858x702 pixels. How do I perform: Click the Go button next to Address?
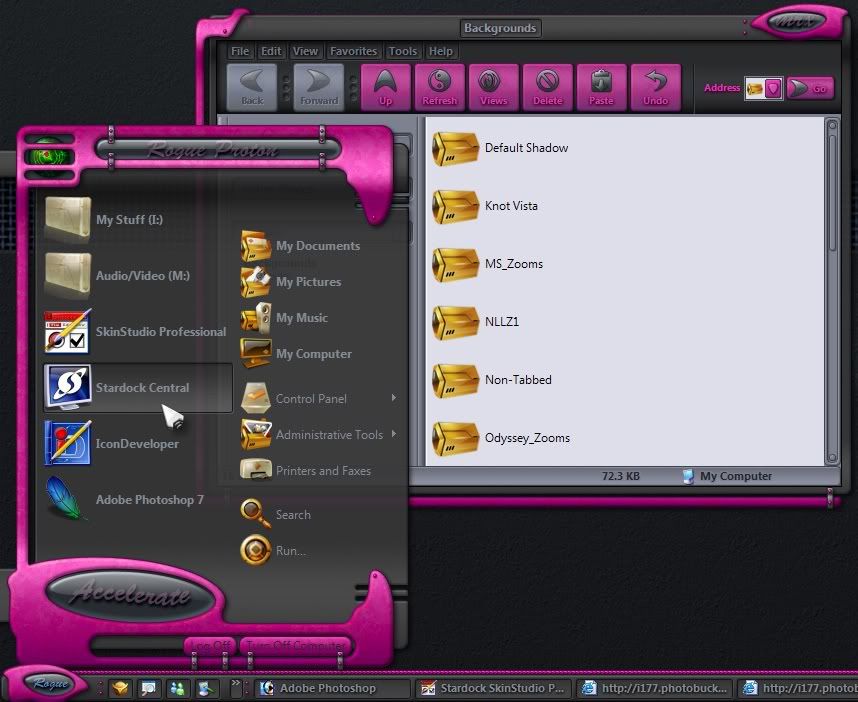(810, 88)
